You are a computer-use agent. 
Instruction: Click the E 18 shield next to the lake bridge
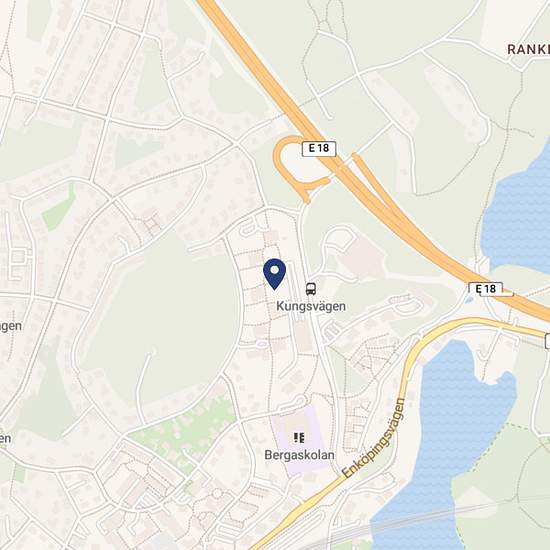point(486,289)
